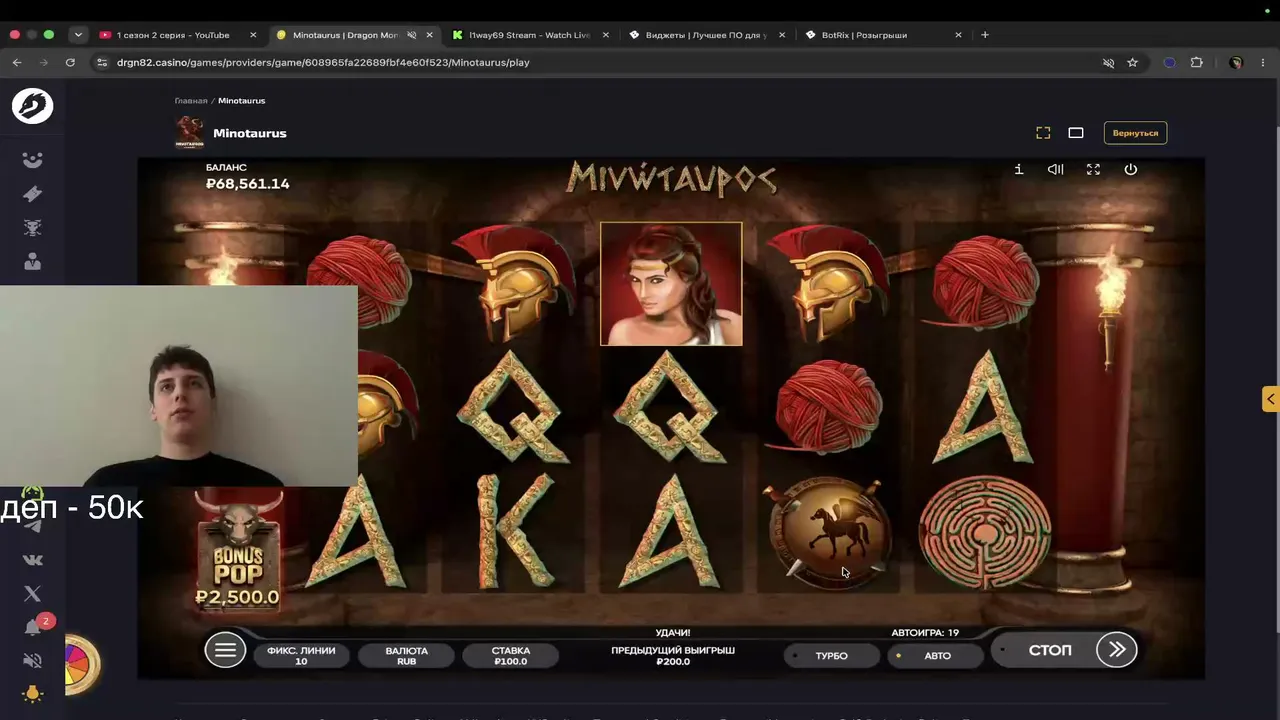Open the bull head sidebar icon

click(x=33, y=228)
